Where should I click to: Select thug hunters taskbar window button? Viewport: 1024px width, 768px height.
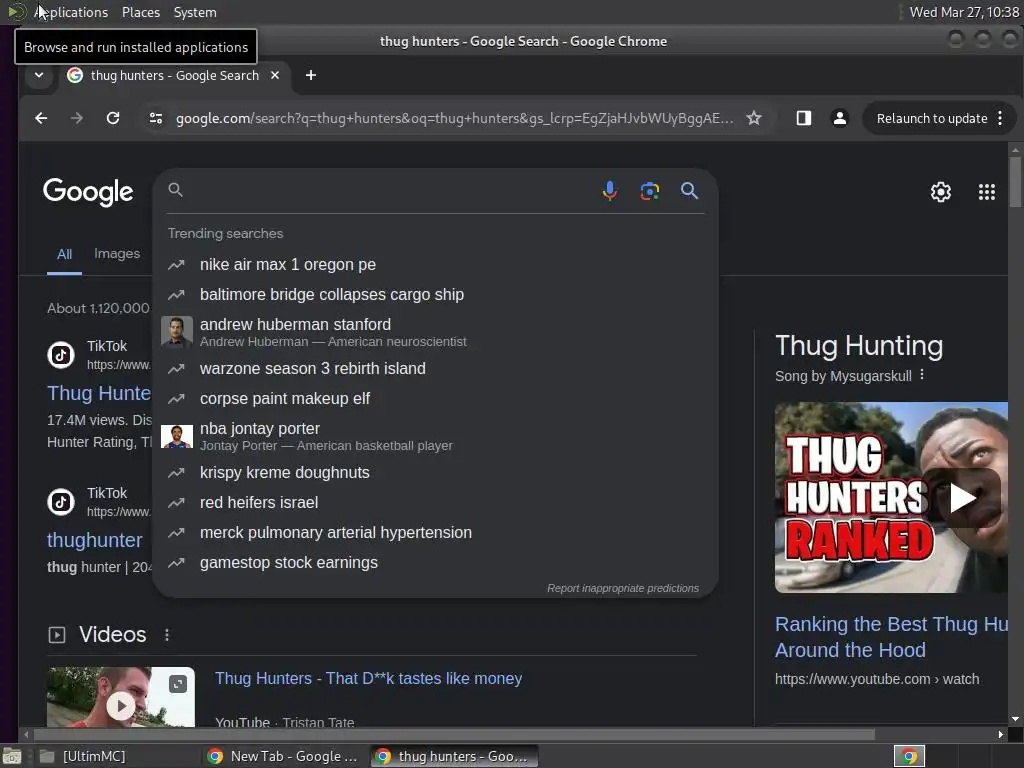(455, 756)
